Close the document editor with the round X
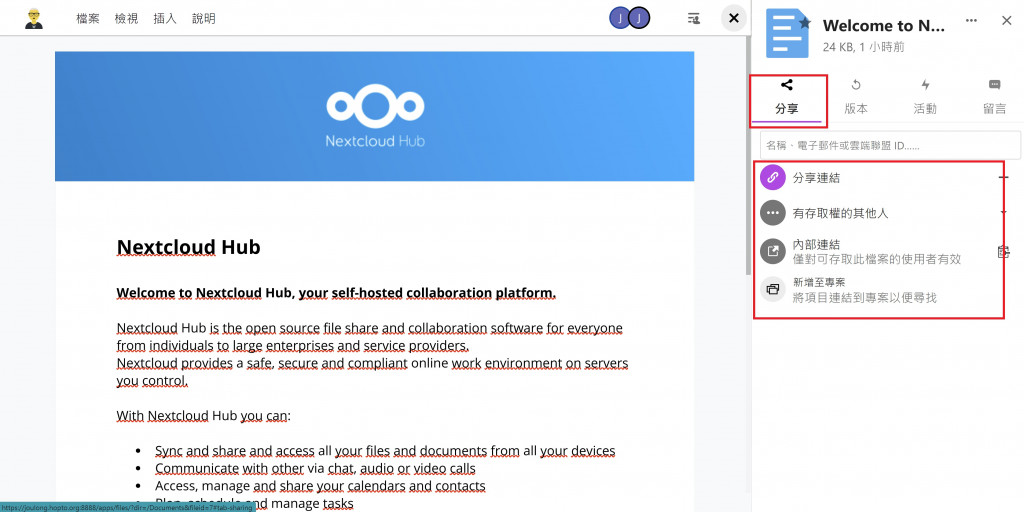 (x=734, y=18)
